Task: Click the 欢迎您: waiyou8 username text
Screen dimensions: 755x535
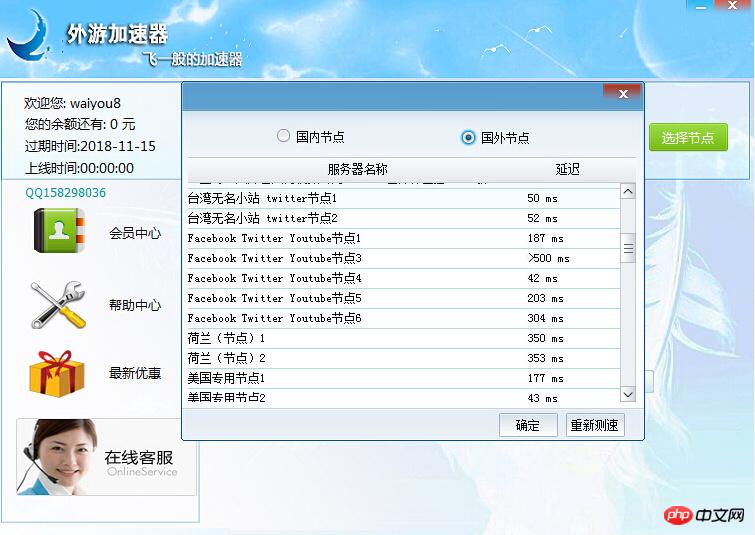Action: 72,104
